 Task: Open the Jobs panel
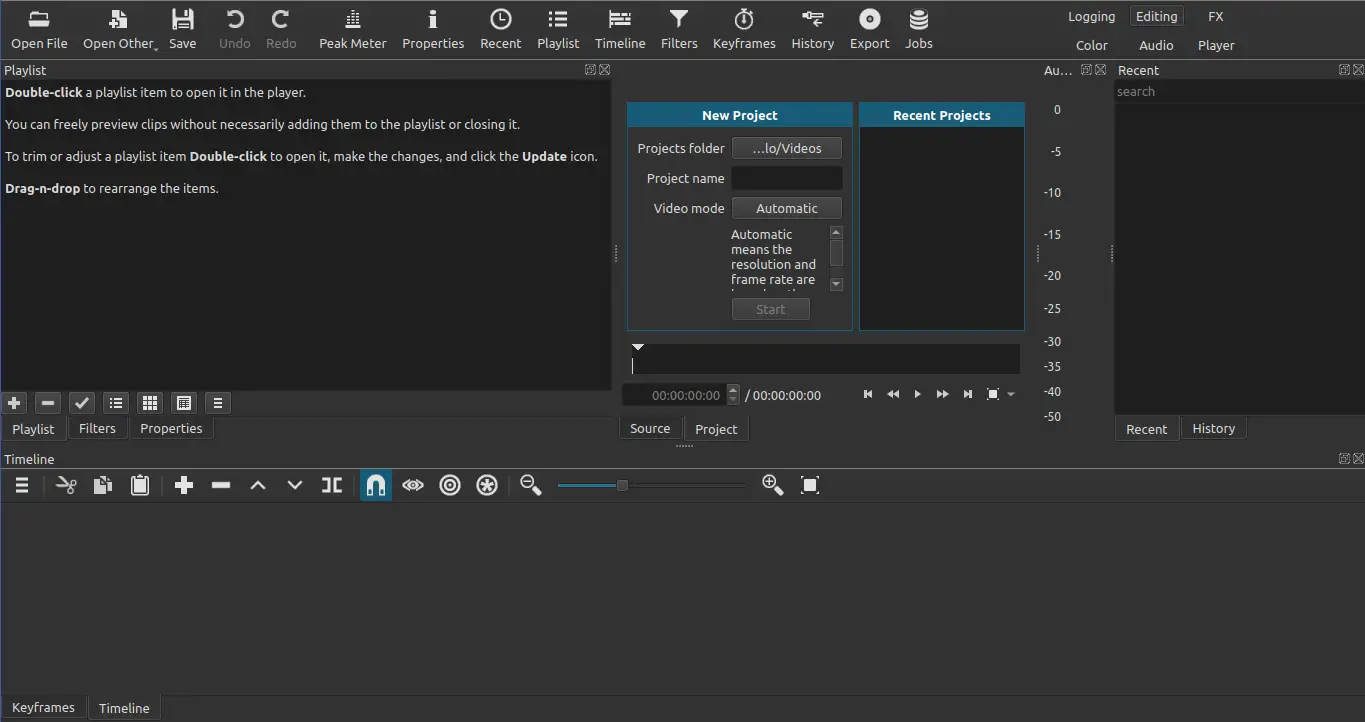click(919, 29)
